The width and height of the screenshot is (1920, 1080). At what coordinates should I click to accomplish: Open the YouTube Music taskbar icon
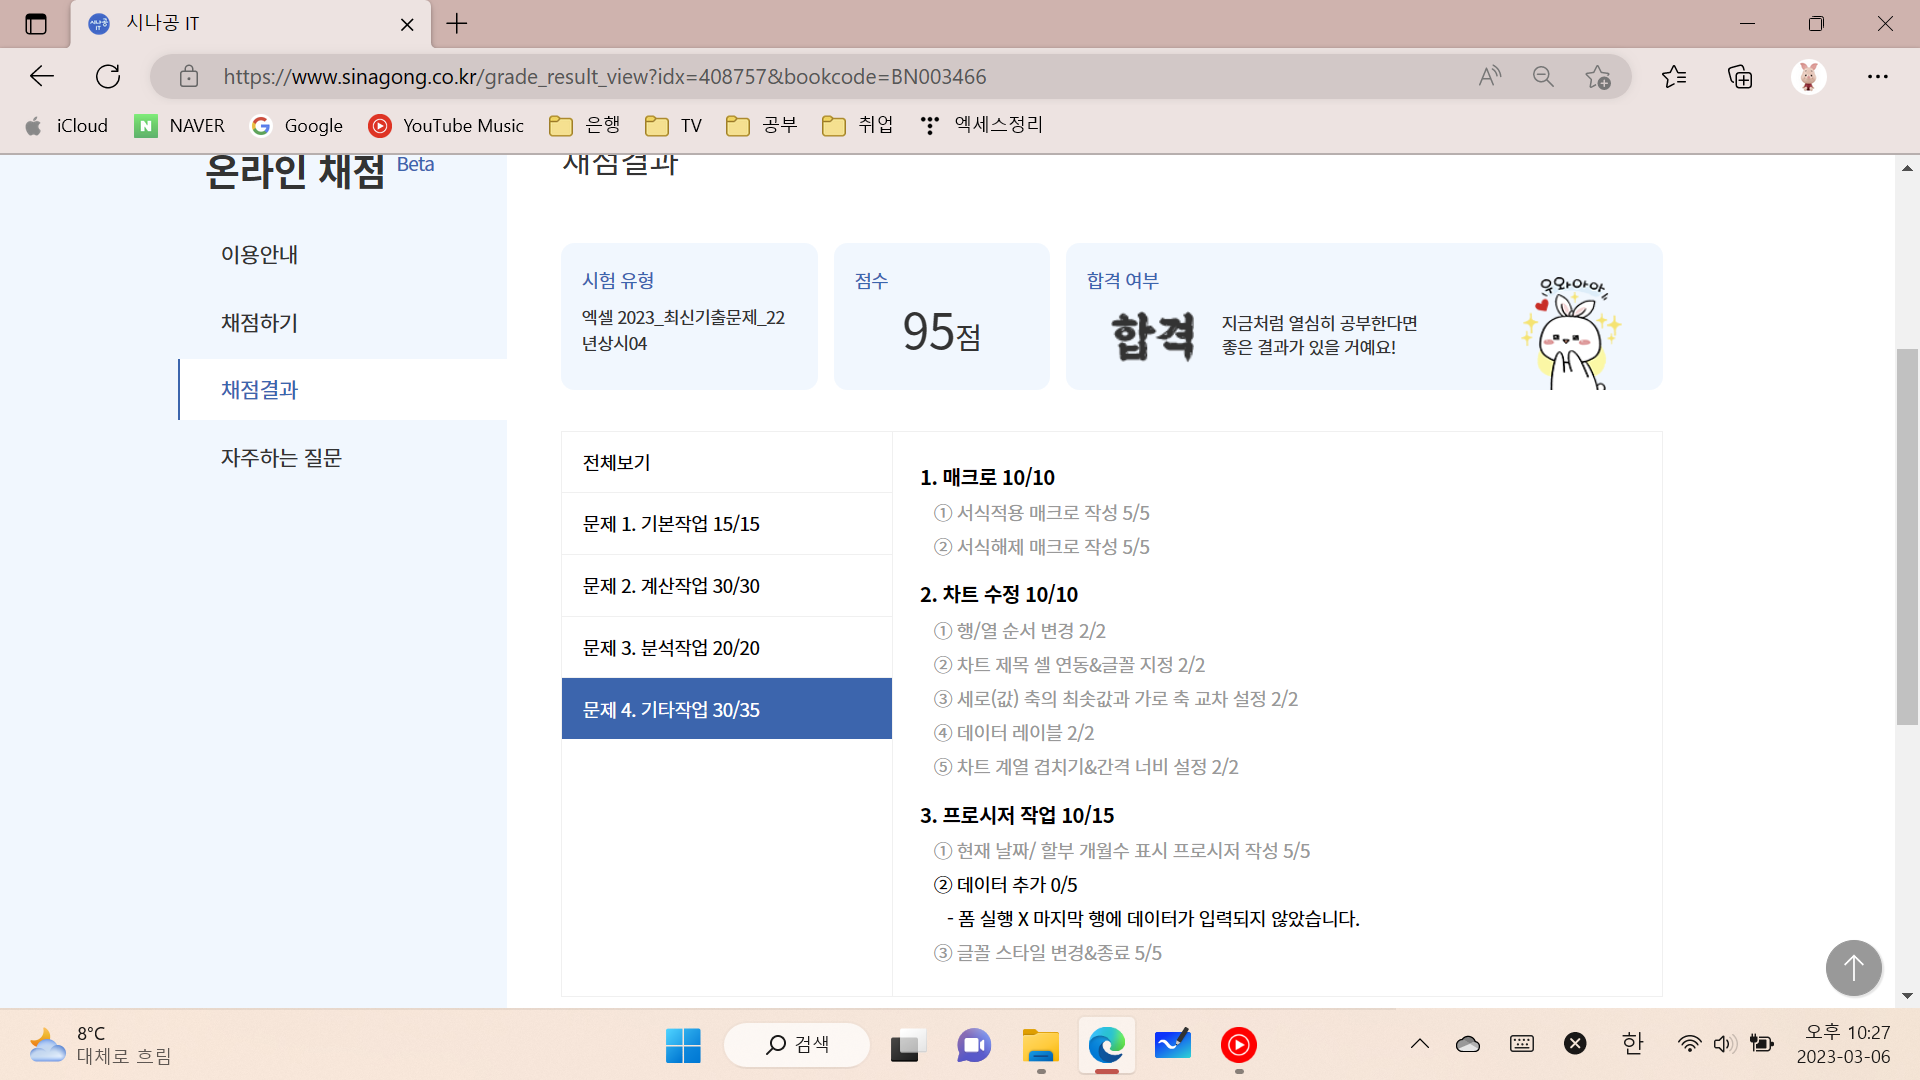click(1238, 1045)
